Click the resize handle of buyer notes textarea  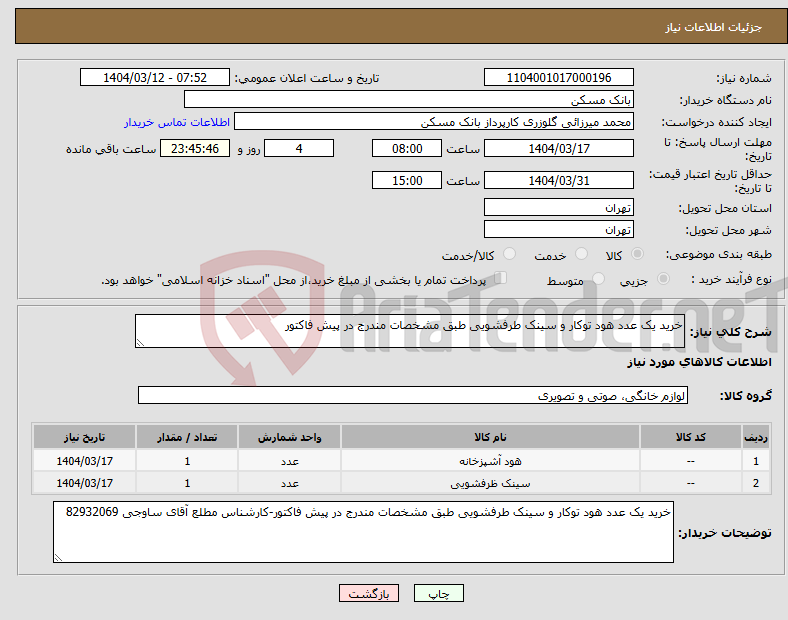pos(58,558)
